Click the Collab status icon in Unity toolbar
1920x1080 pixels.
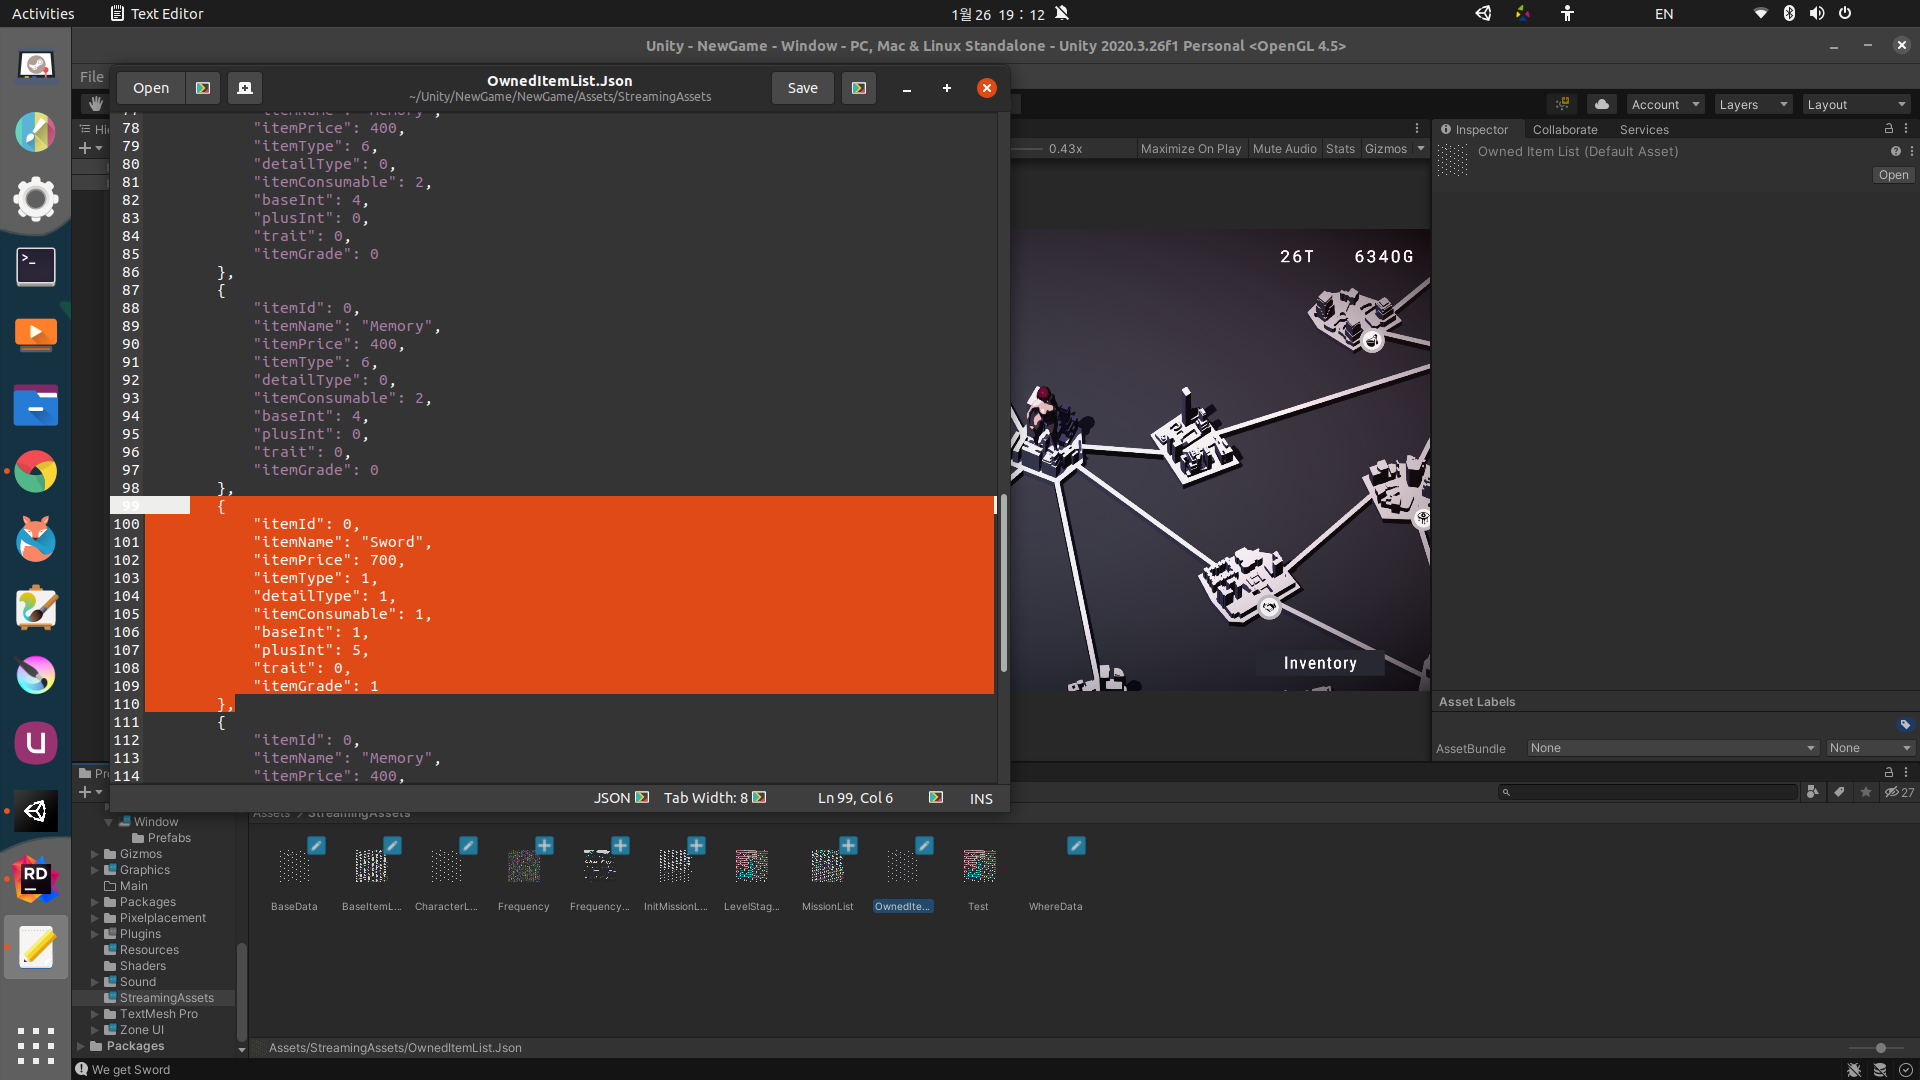(1562, 104)
